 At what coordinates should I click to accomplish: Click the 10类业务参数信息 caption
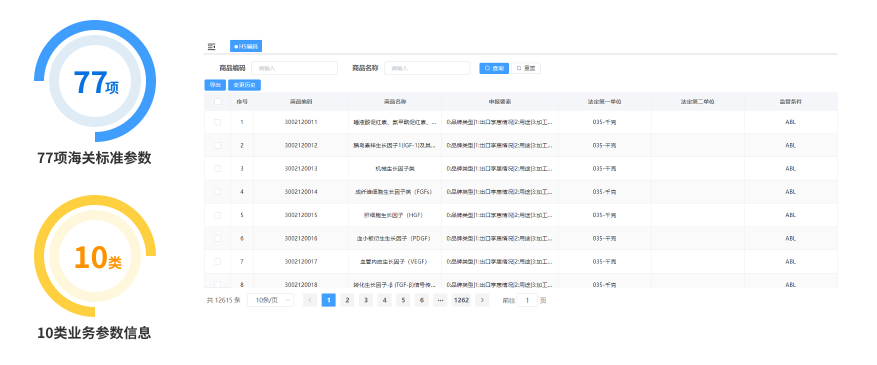(x=95, y=333)
